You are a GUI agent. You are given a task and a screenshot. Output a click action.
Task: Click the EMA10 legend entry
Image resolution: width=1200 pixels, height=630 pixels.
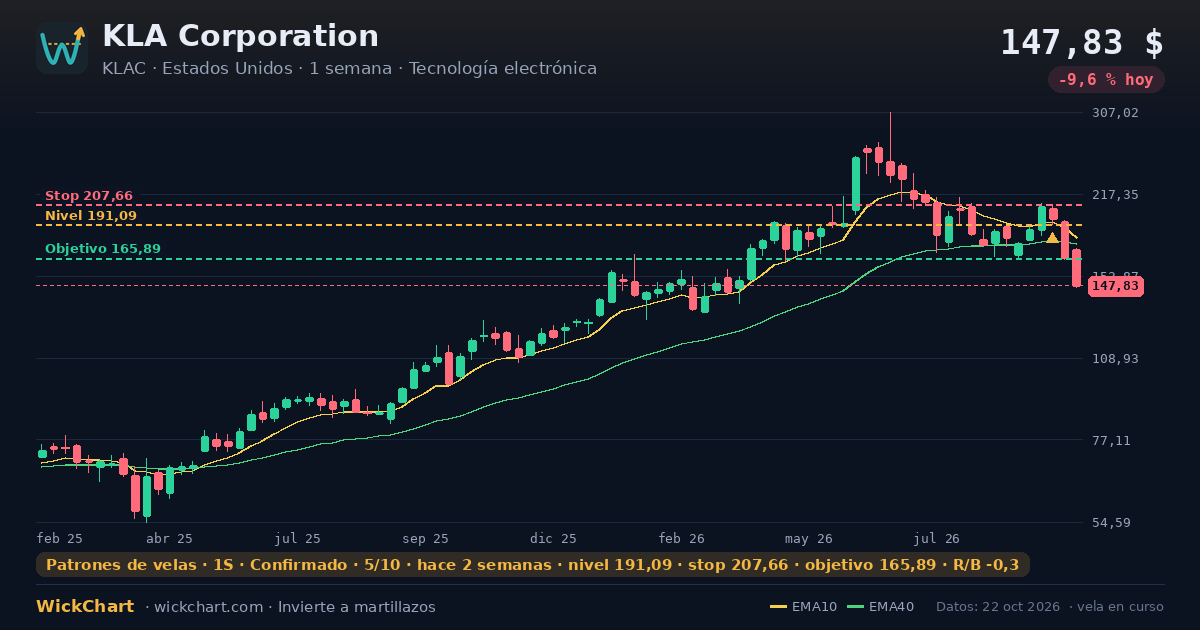[803, 607]
